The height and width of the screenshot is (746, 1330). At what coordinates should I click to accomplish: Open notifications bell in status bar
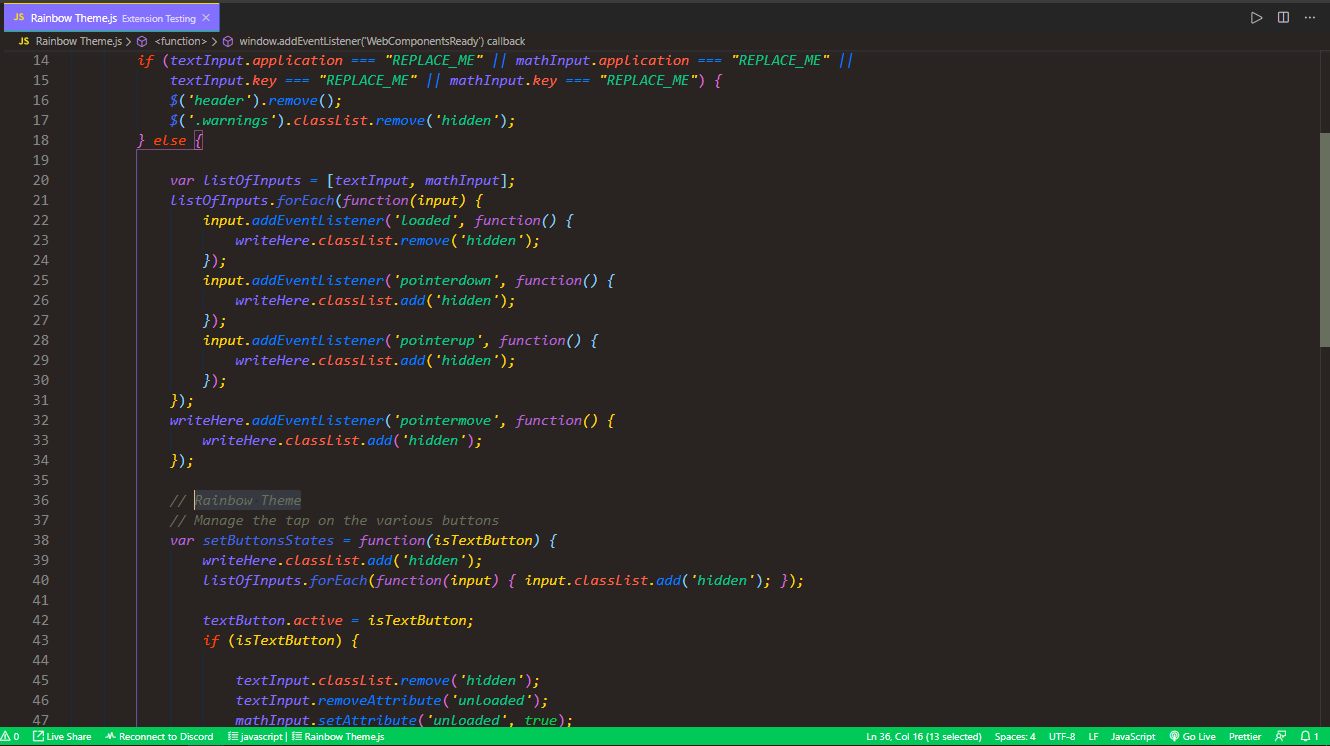tap(1308, 737)
